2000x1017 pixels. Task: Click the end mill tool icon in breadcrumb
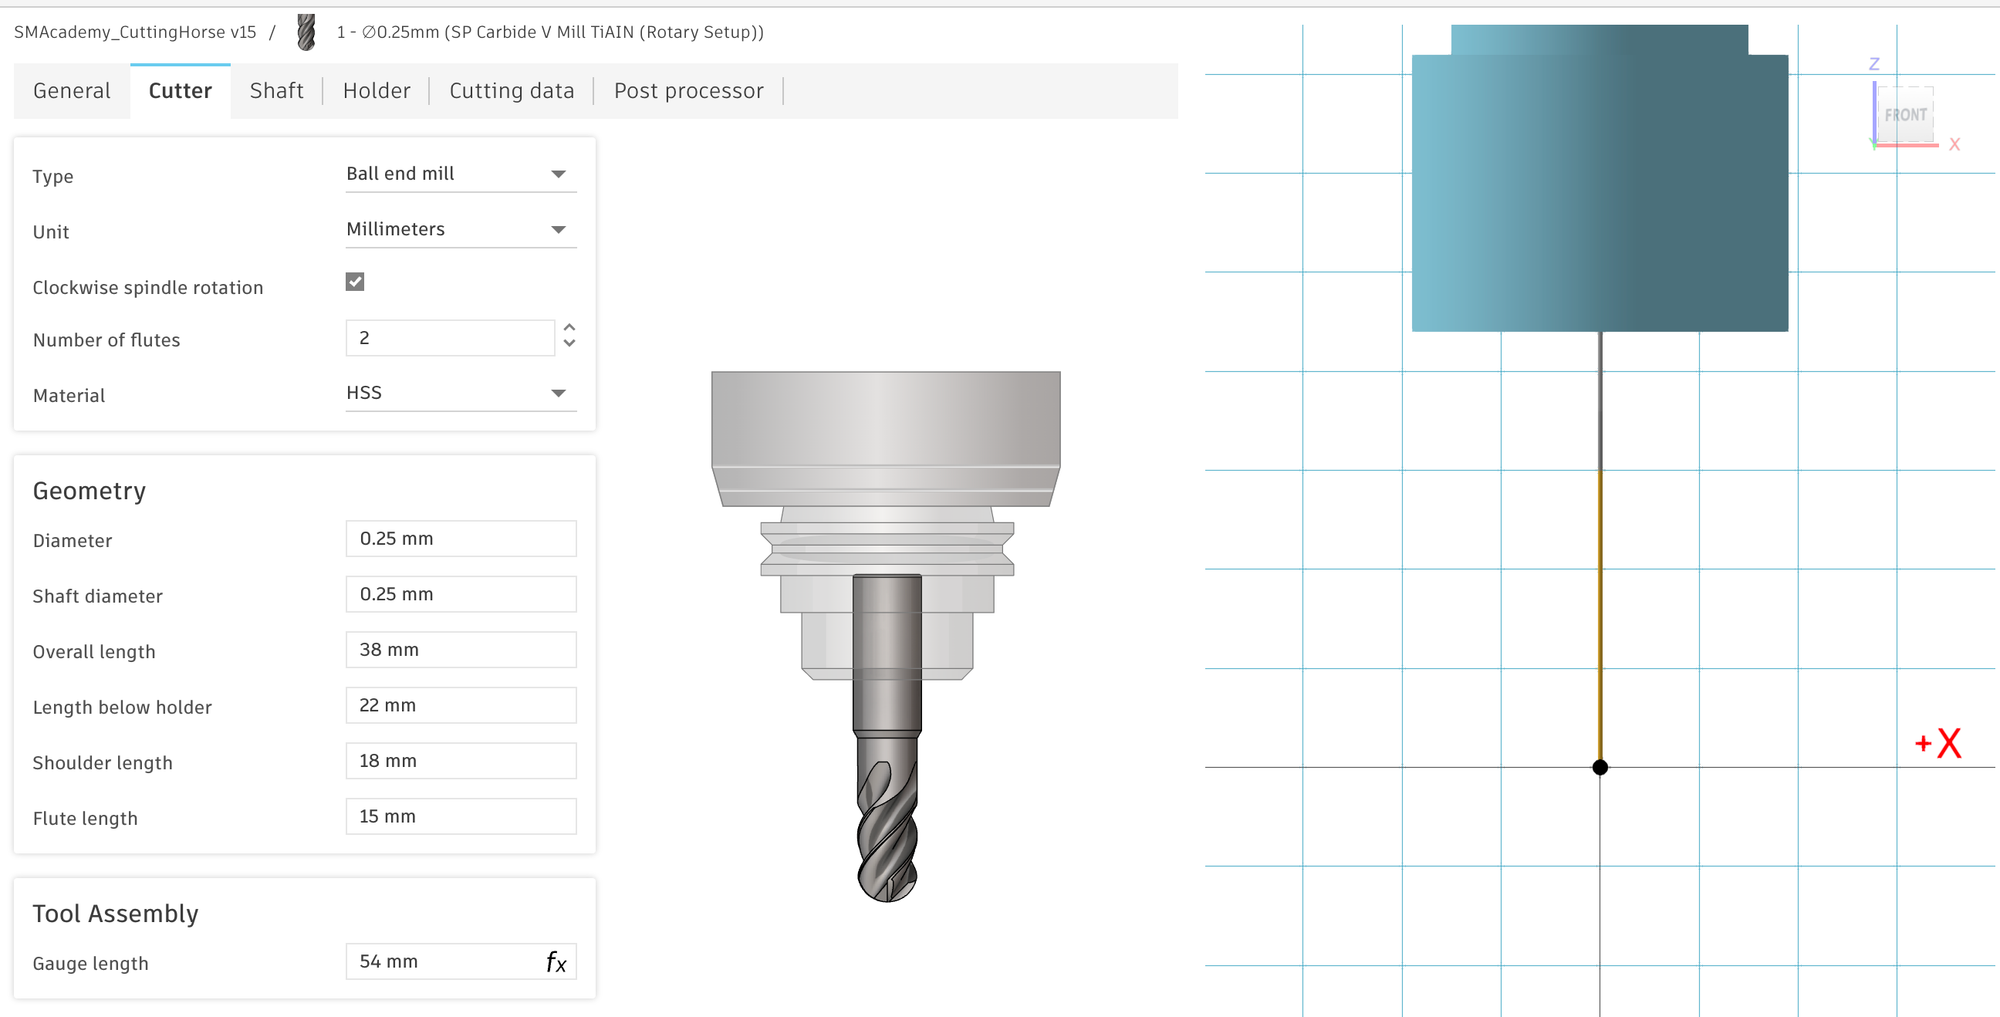click(x=307, y=32)
